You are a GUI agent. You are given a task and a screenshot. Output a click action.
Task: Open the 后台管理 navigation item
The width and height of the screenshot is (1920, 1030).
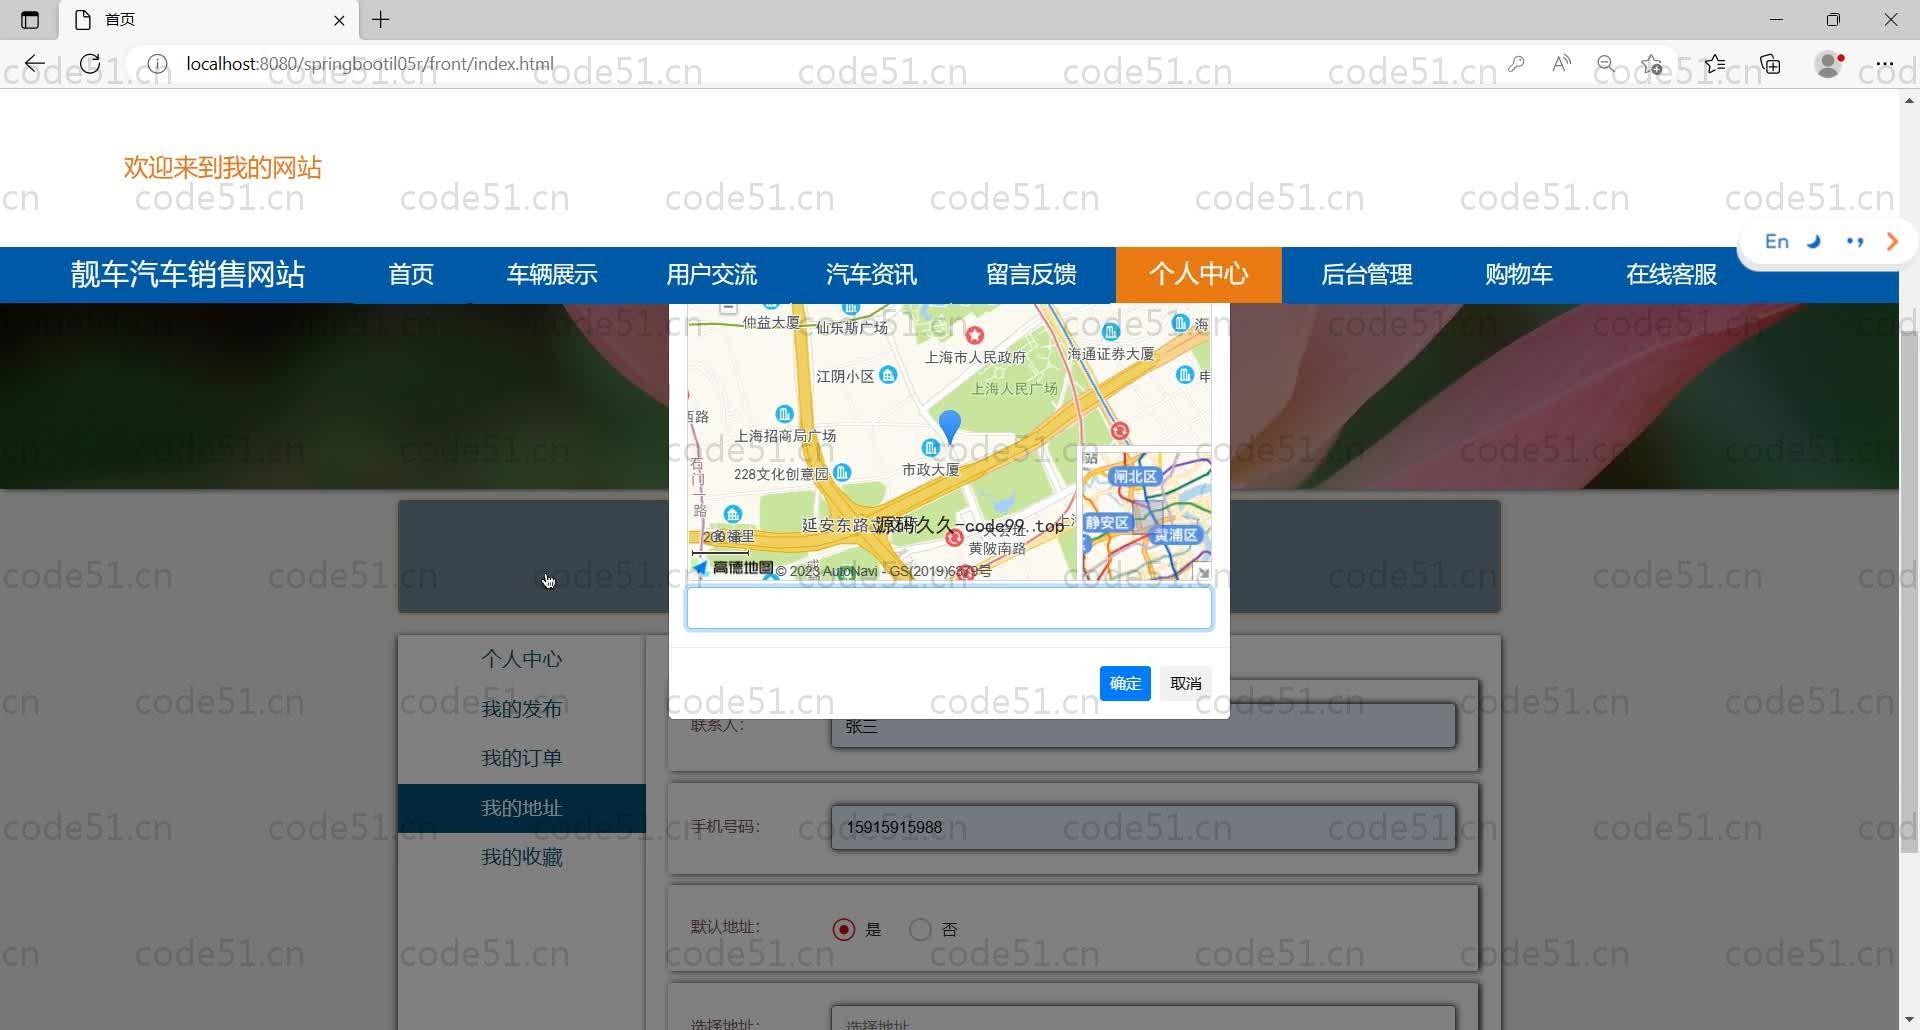pos(1367,275)
